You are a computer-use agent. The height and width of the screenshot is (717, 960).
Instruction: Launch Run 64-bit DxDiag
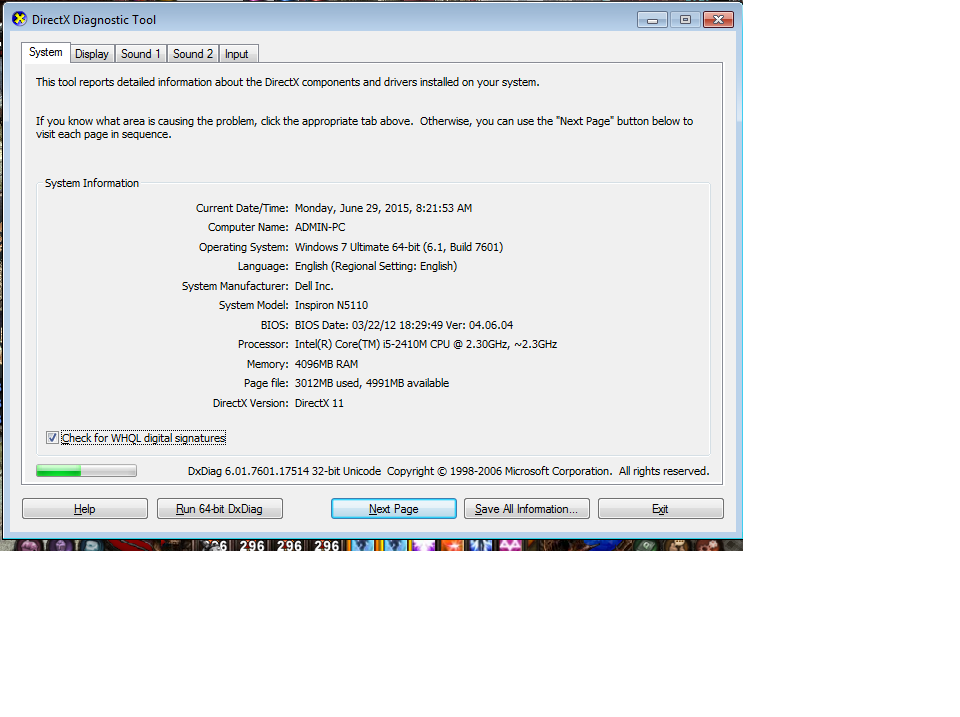click(220, 509)
